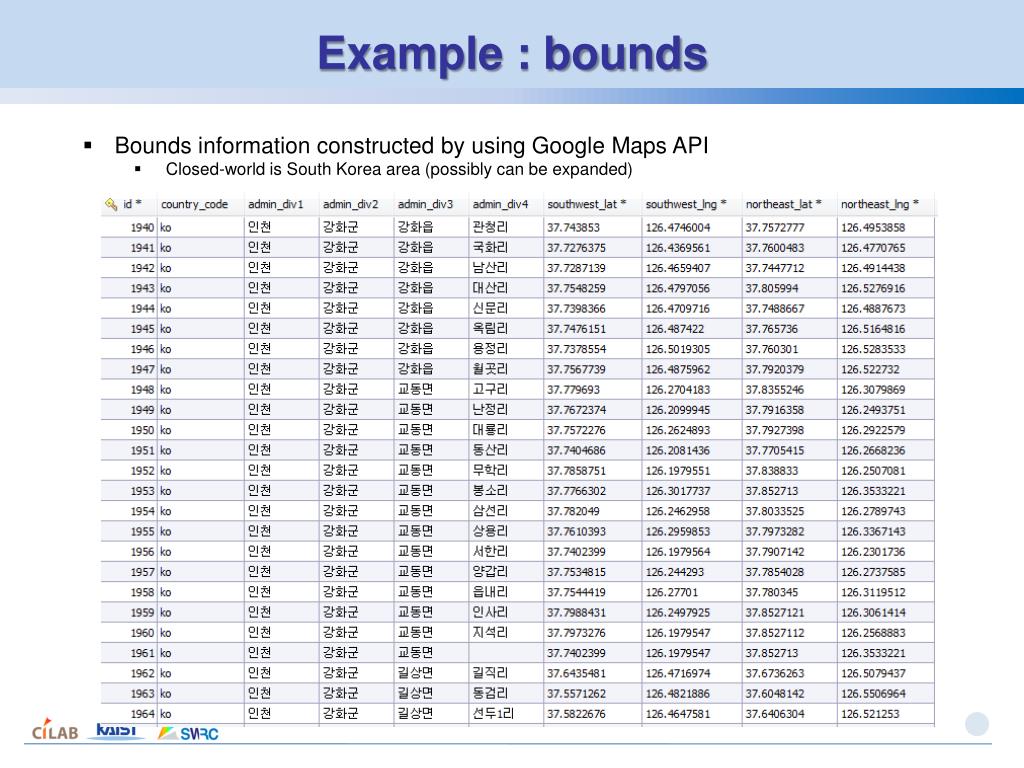Click northeast_lng value 126.4953858

(x=873, y=228)
